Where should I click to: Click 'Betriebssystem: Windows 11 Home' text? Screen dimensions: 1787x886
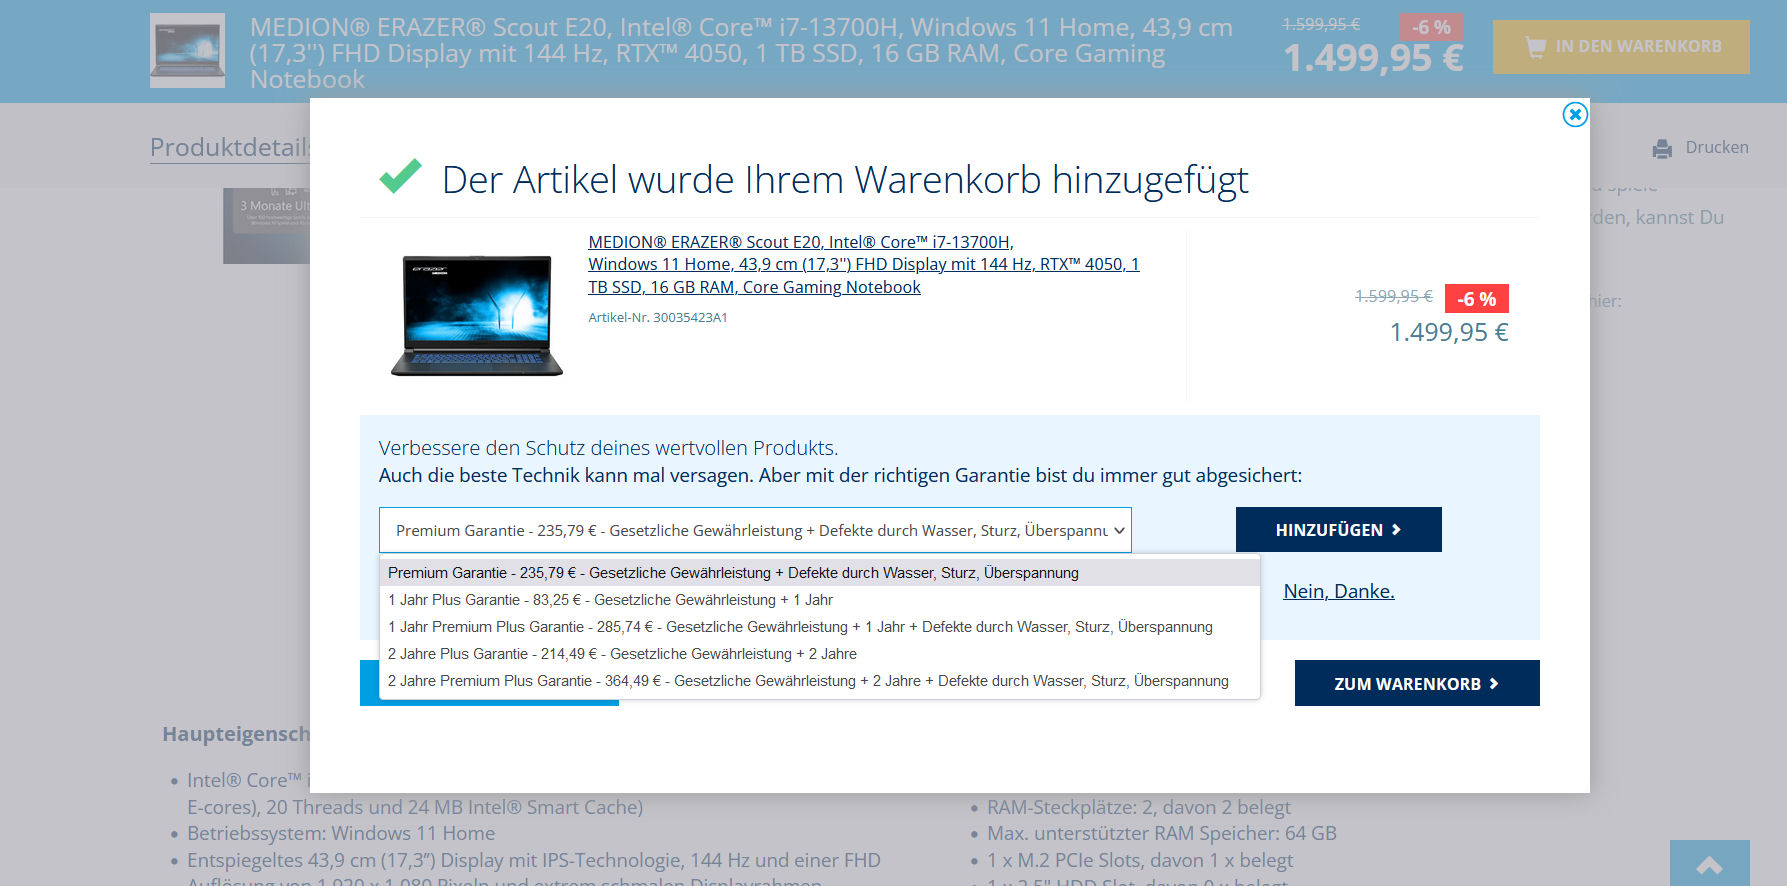341,834
